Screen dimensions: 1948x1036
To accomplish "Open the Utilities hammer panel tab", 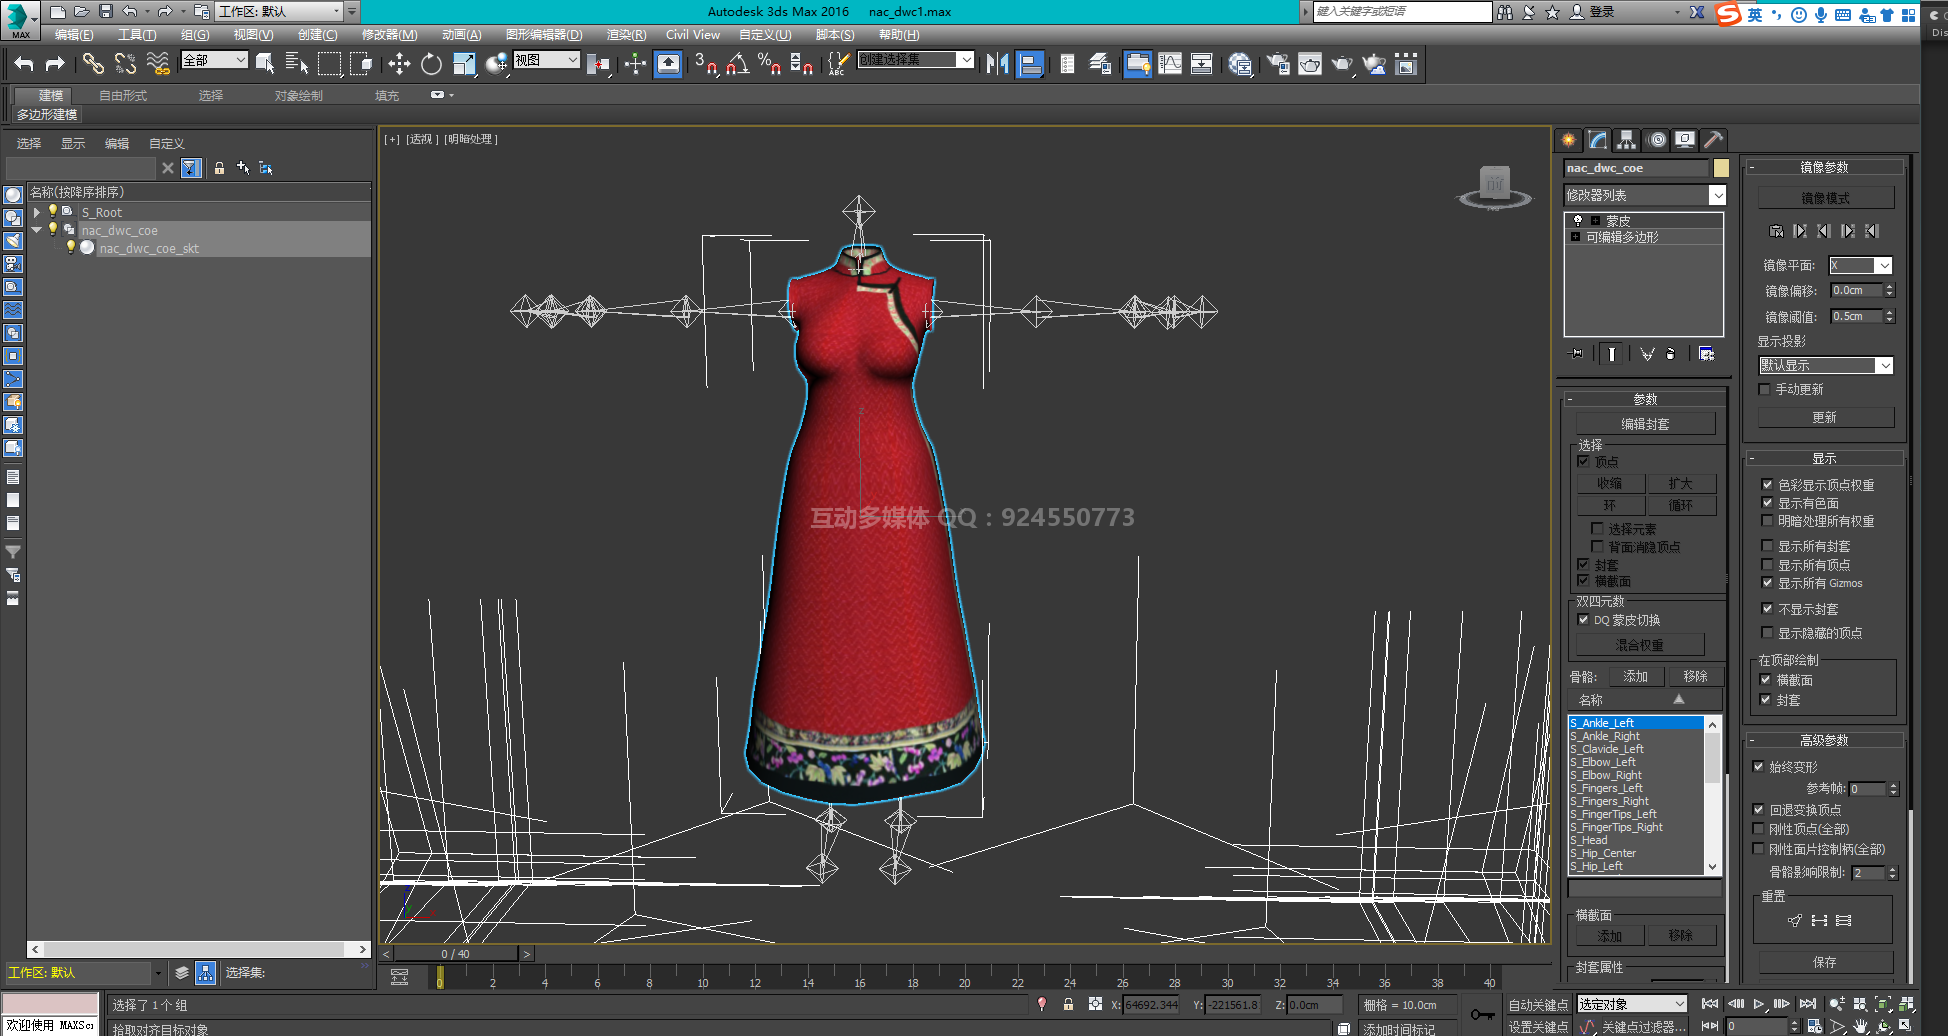I will [1713, 140].
